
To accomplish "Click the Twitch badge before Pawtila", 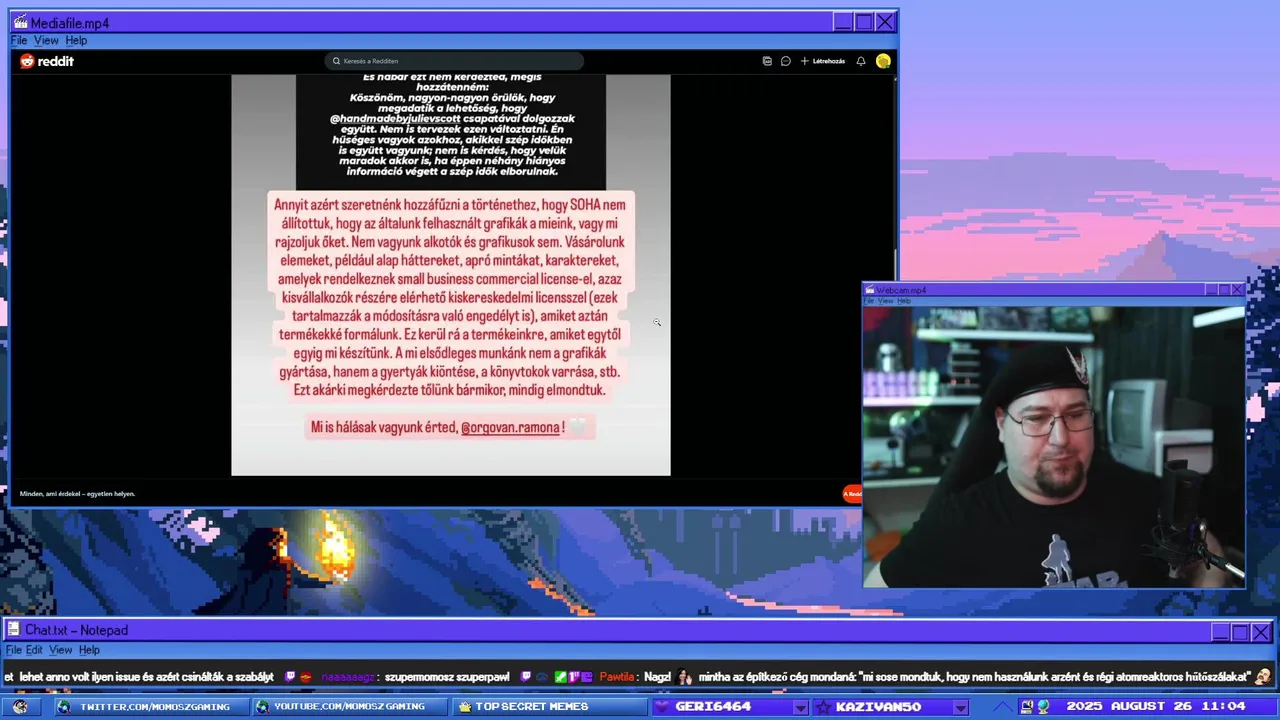I will (x=526, y=677).
